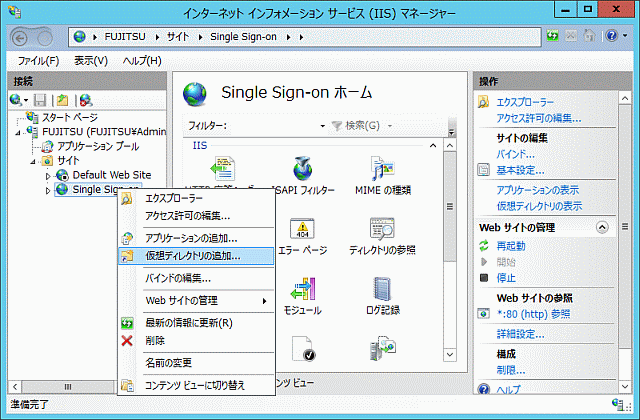Click the Forward navigation arrow button
This screenshot has height=420, width=640.
[44, 38]
